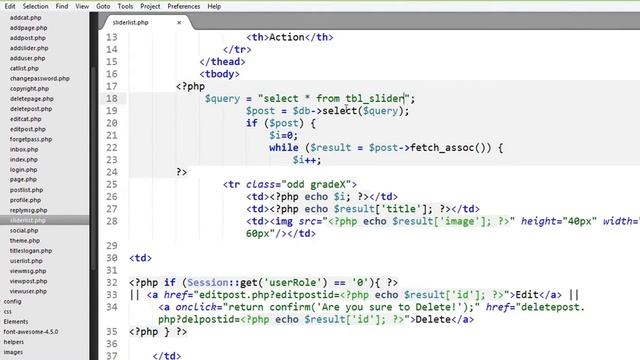Open userlist.php in the sidebar
The image size is (640, 360).
(26, 261)
